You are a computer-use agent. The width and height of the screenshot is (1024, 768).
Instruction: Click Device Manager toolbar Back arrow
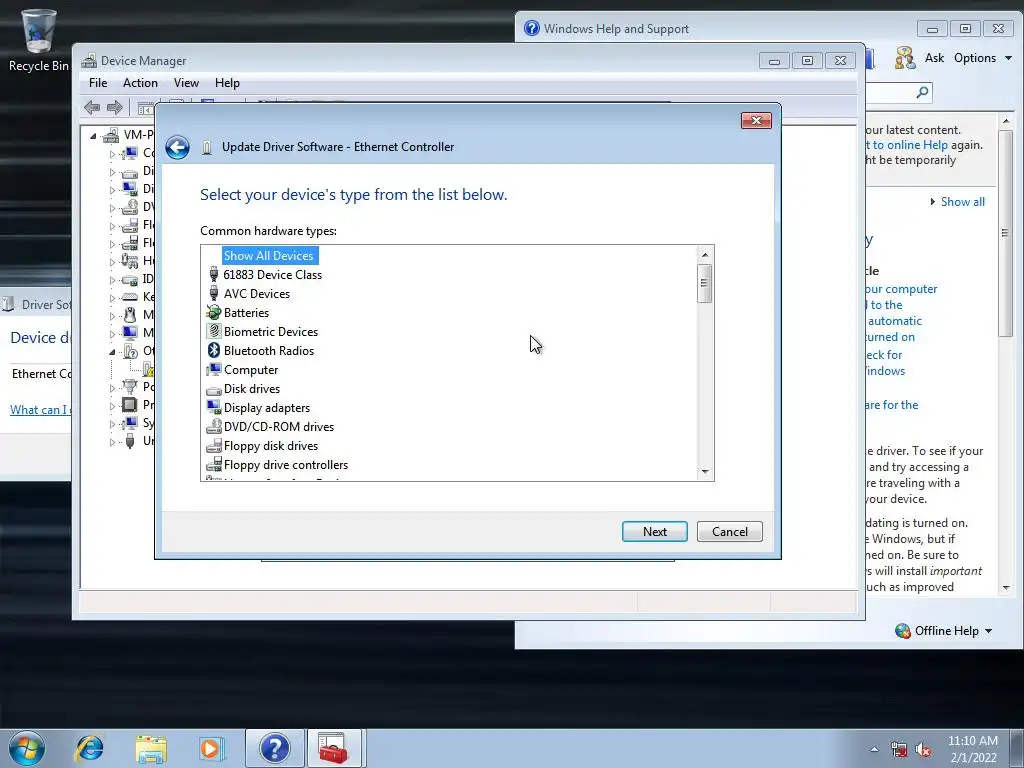(x=92, y=107)
